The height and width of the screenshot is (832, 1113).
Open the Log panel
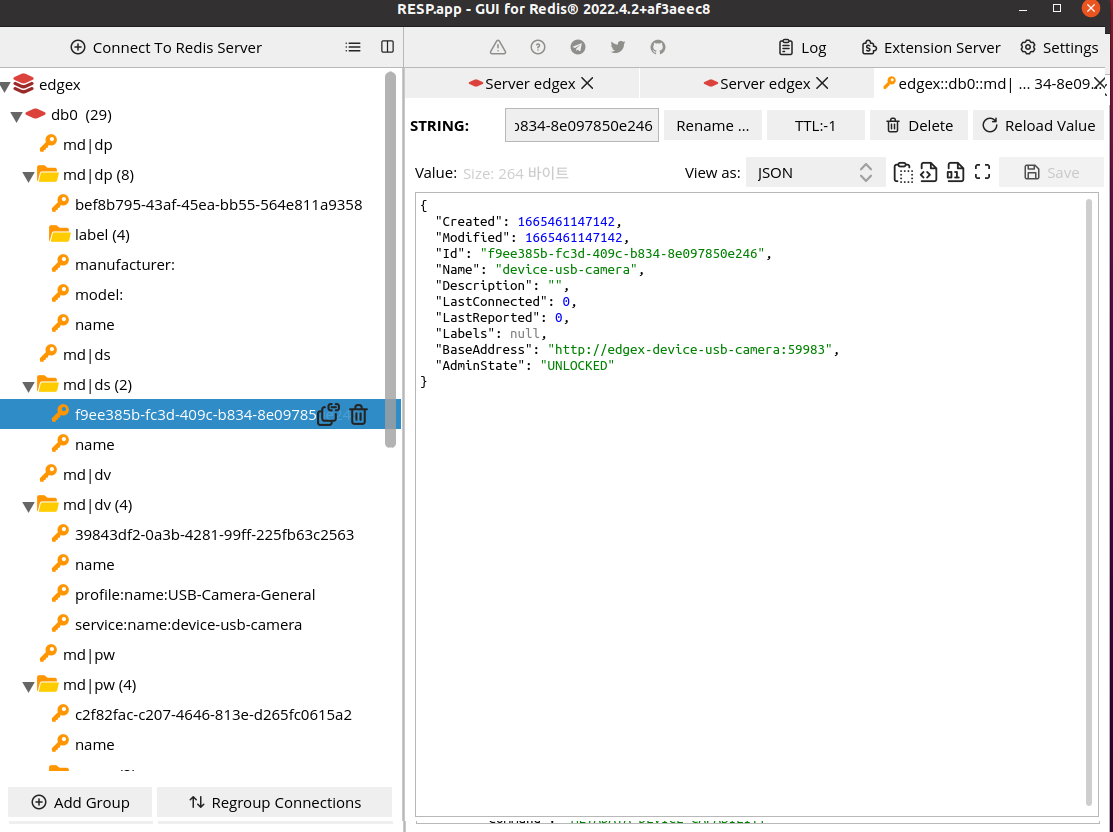802,47
